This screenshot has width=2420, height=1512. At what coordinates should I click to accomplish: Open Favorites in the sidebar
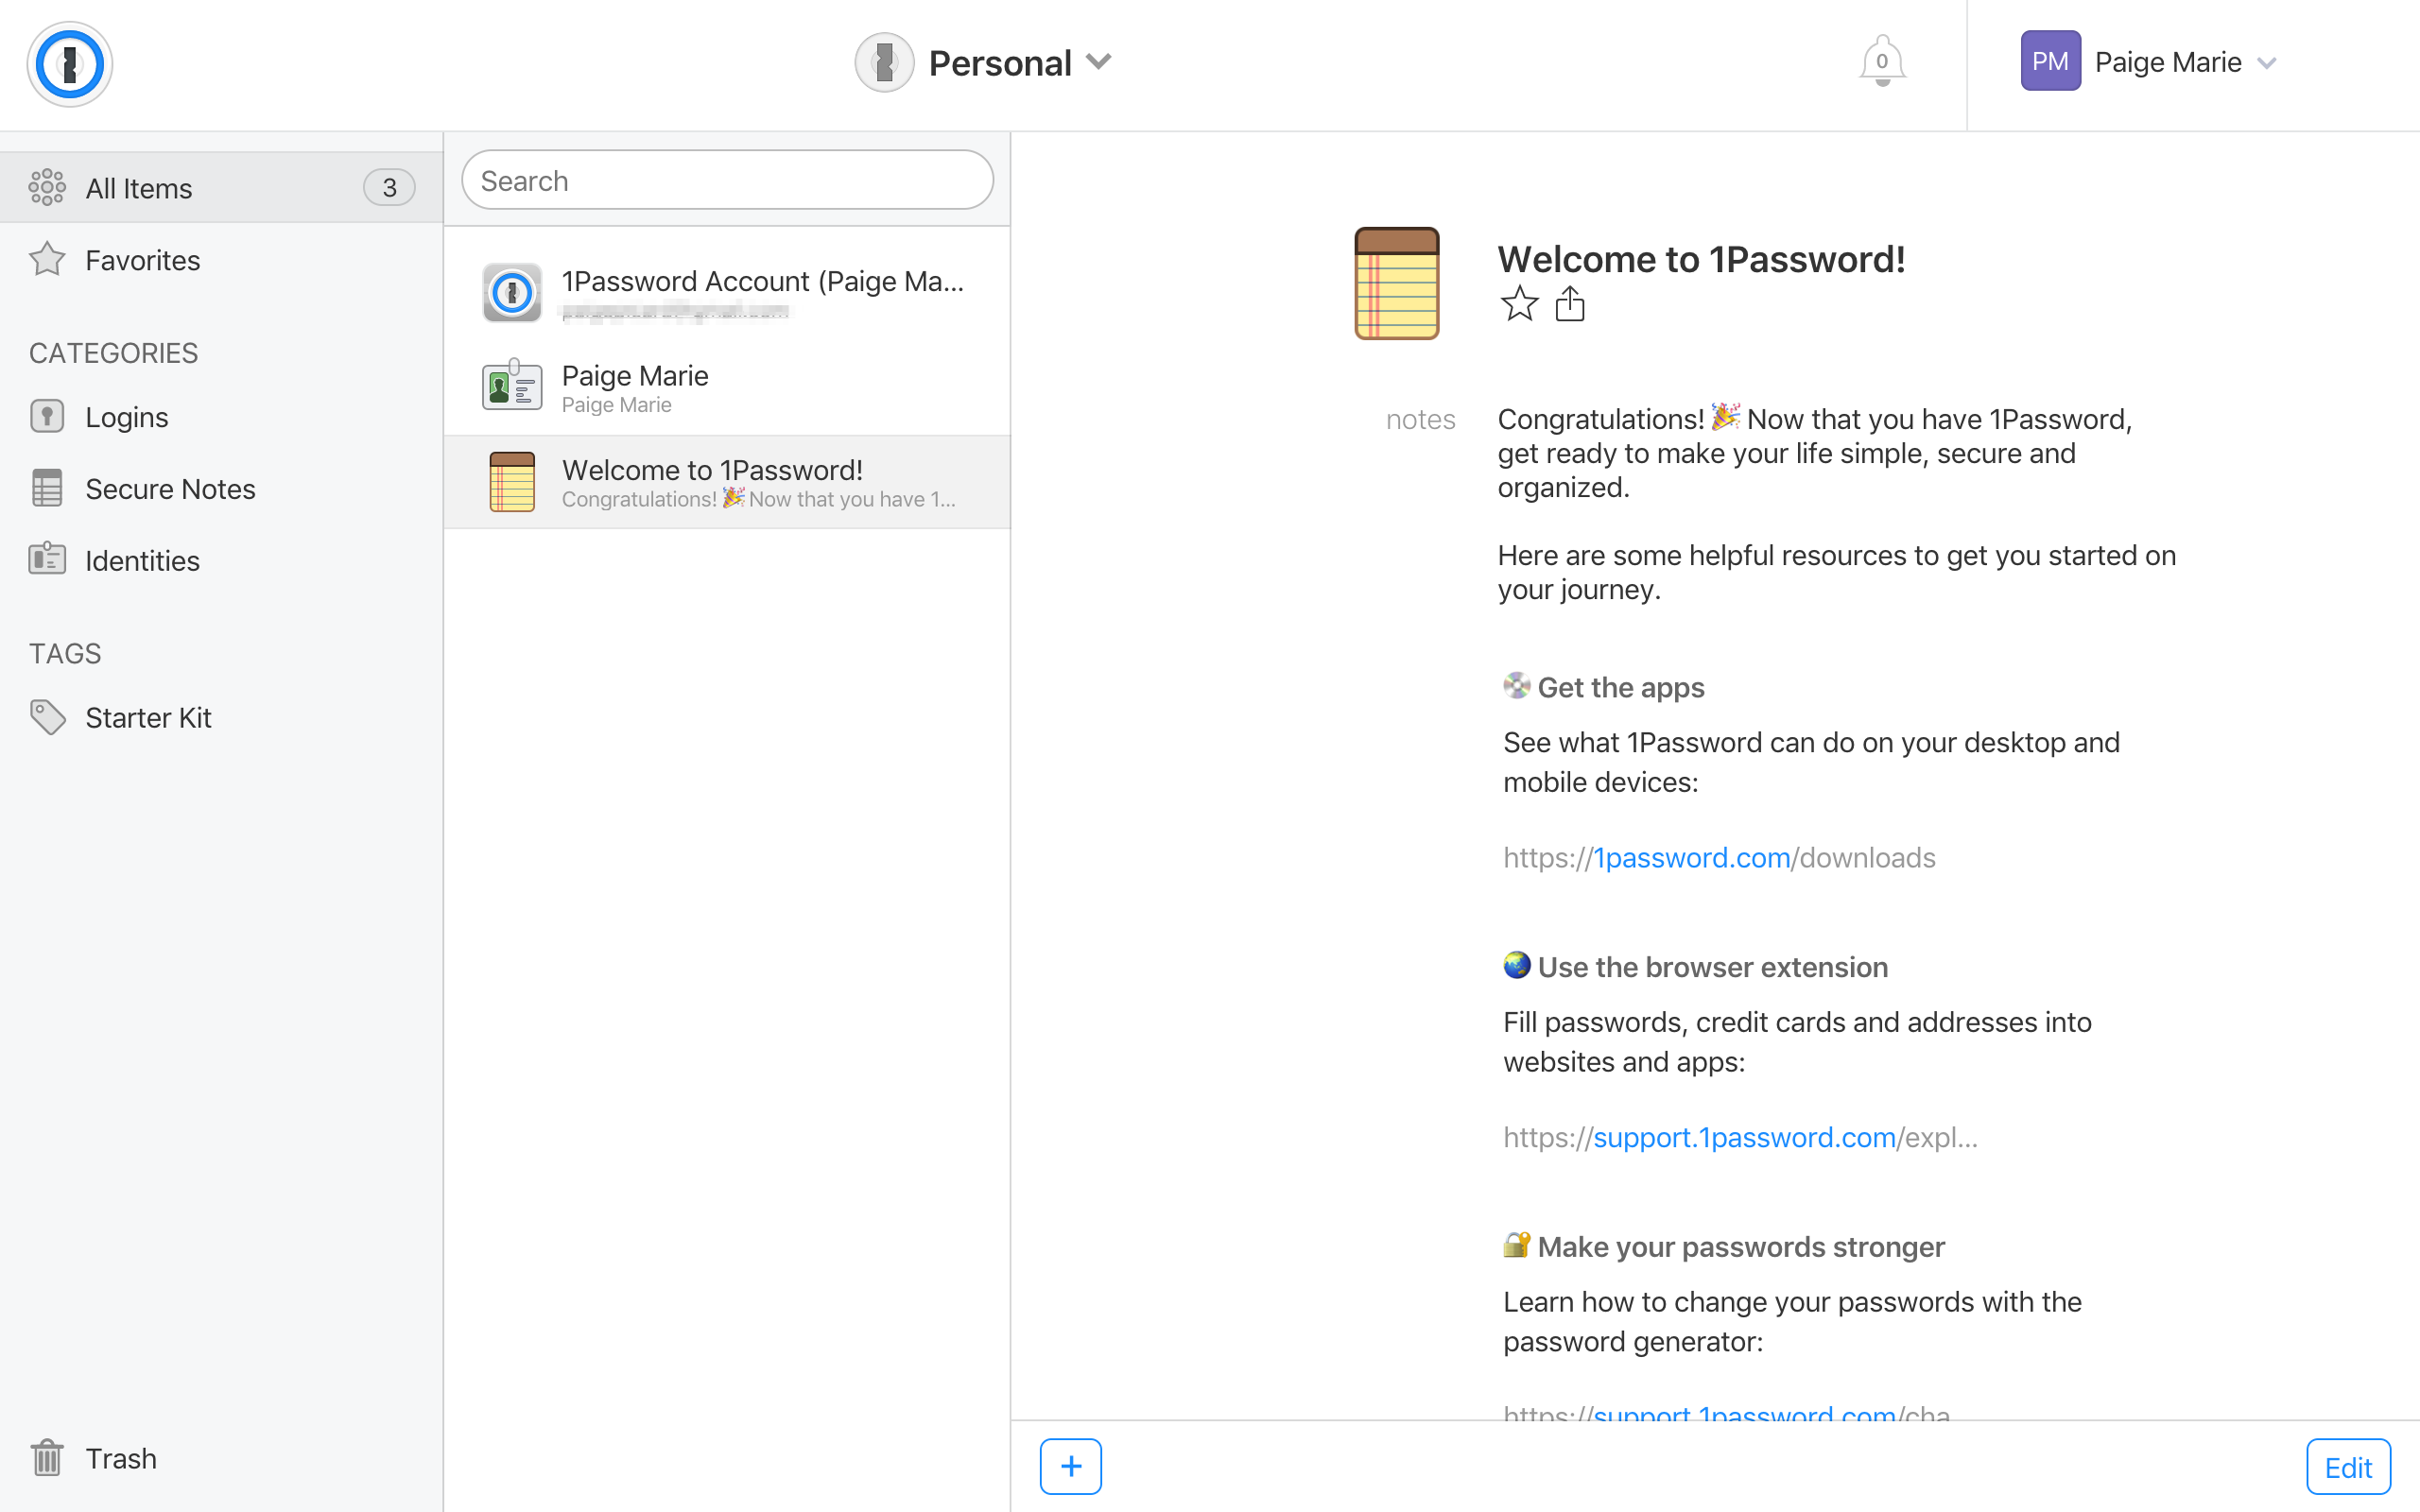pos(221,260)
